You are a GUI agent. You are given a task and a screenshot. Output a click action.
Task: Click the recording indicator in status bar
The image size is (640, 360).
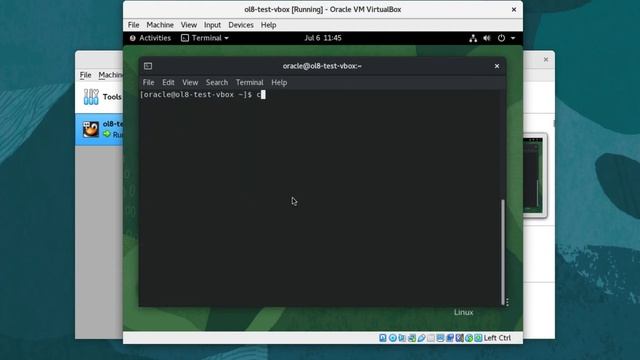tap(450, 338)
